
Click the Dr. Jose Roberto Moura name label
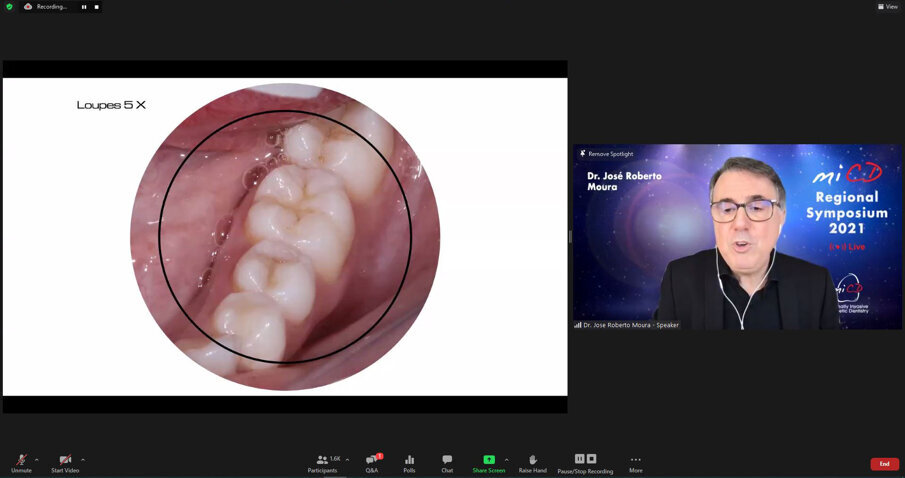[x=627, y=325]
